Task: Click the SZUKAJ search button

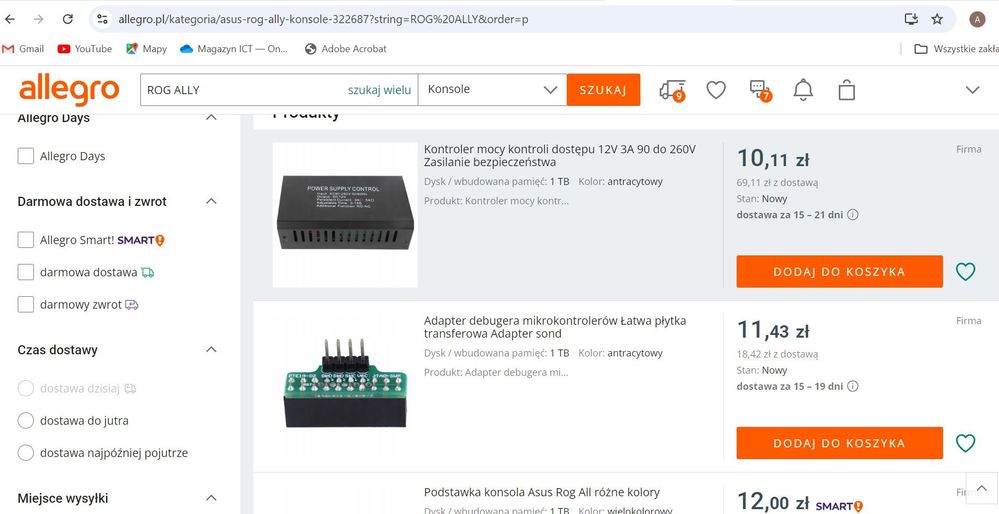Action: click(603, 90)
